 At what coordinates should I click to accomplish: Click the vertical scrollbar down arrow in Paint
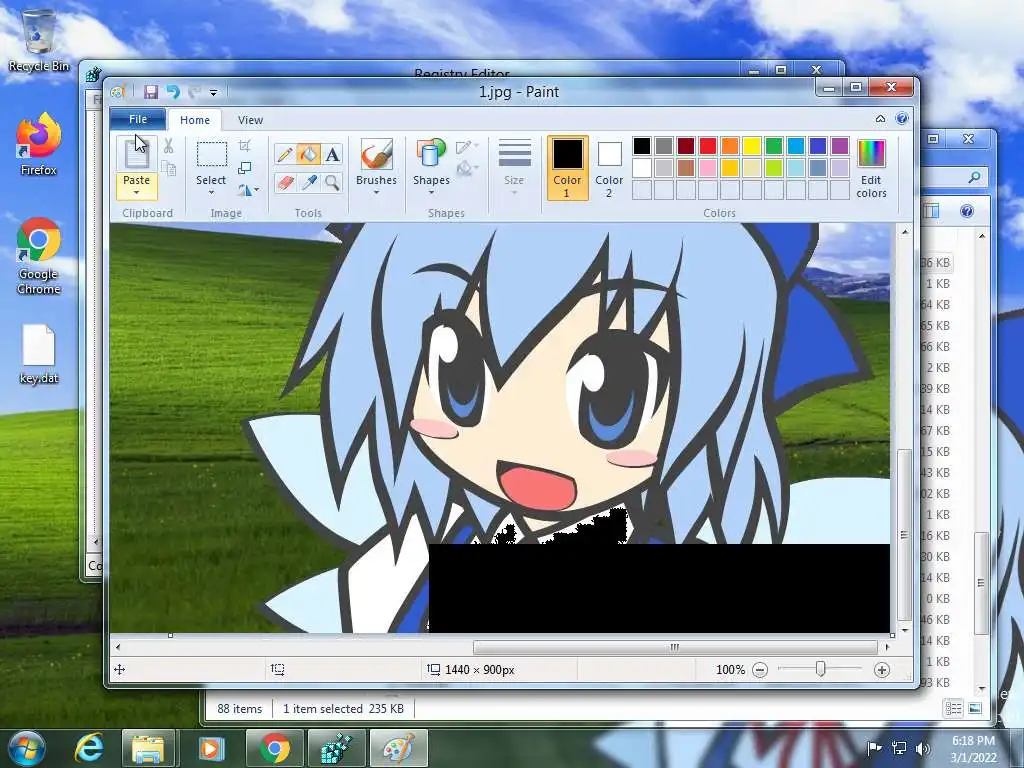point(904,630)
